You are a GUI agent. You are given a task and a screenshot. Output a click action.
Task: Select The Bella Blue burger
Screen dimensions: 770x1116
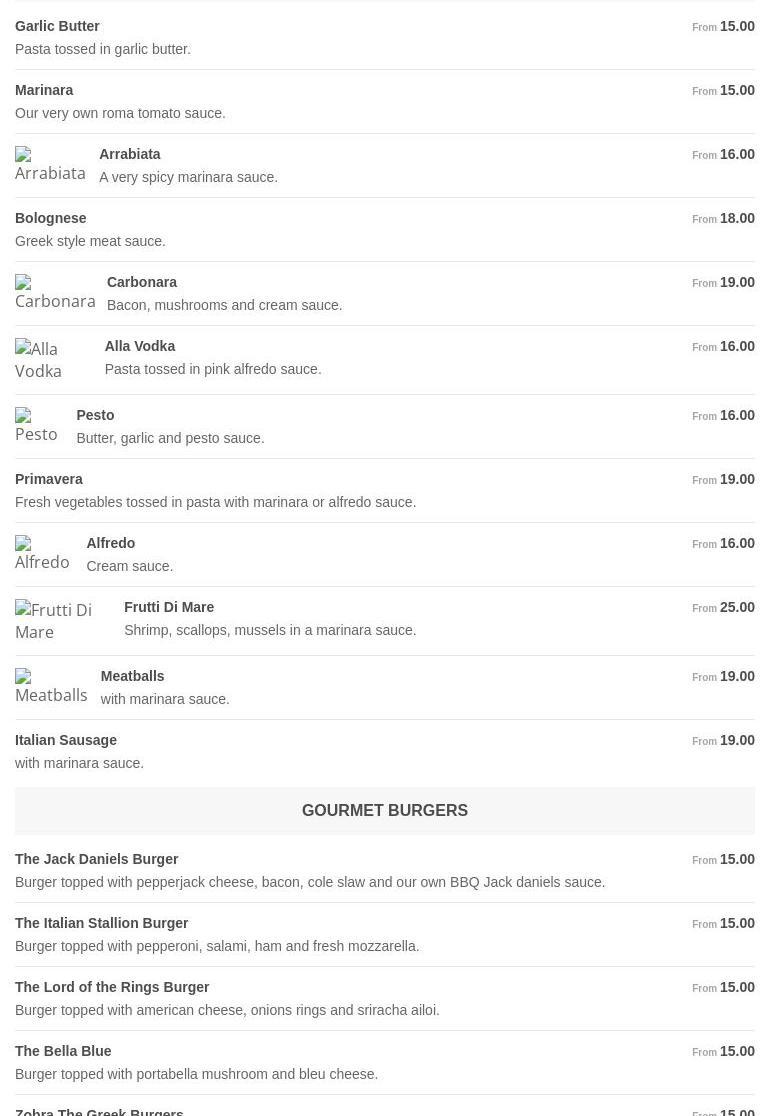[63, 1051]
